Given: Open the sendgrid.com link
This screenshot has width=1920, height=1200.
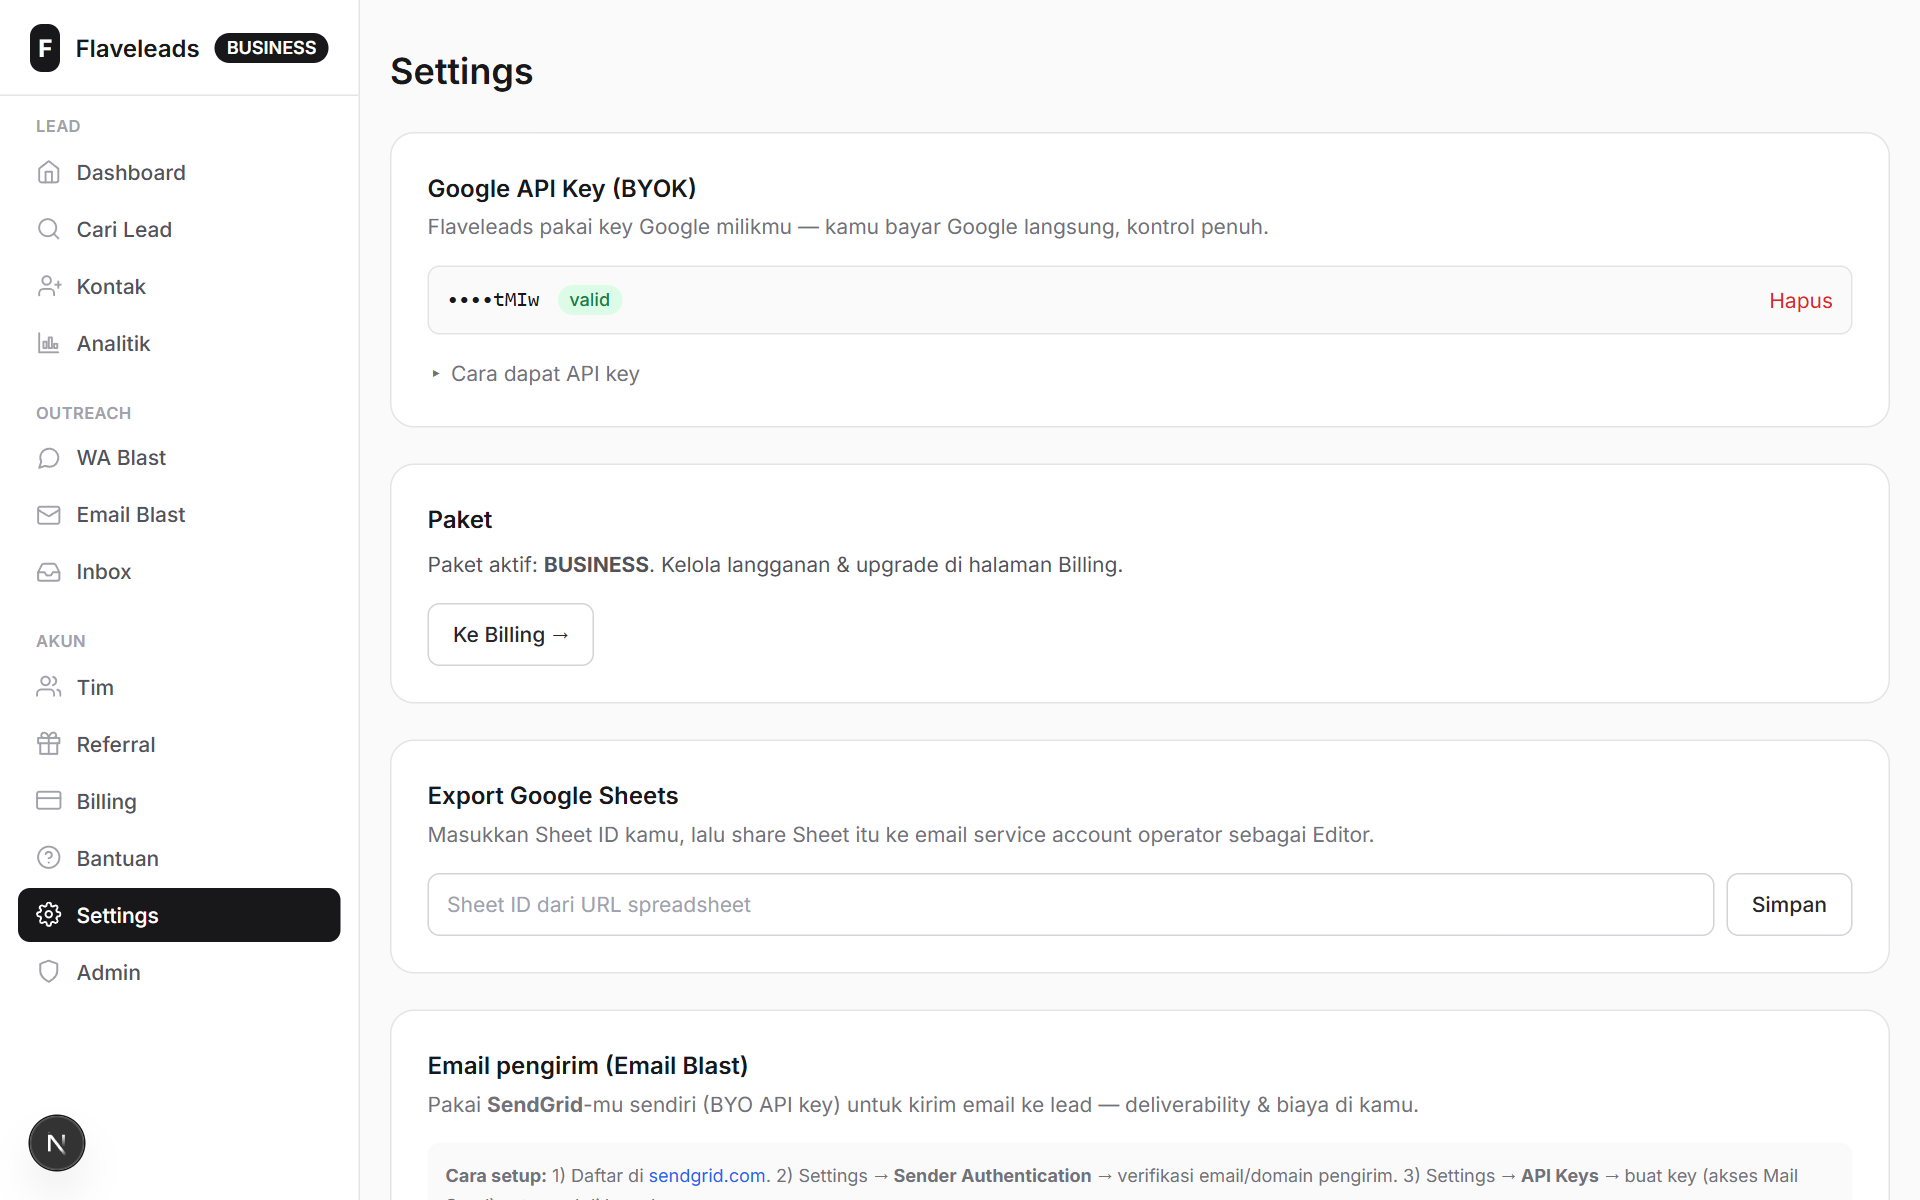Looking at the screenshot, I should (707, 1176).
